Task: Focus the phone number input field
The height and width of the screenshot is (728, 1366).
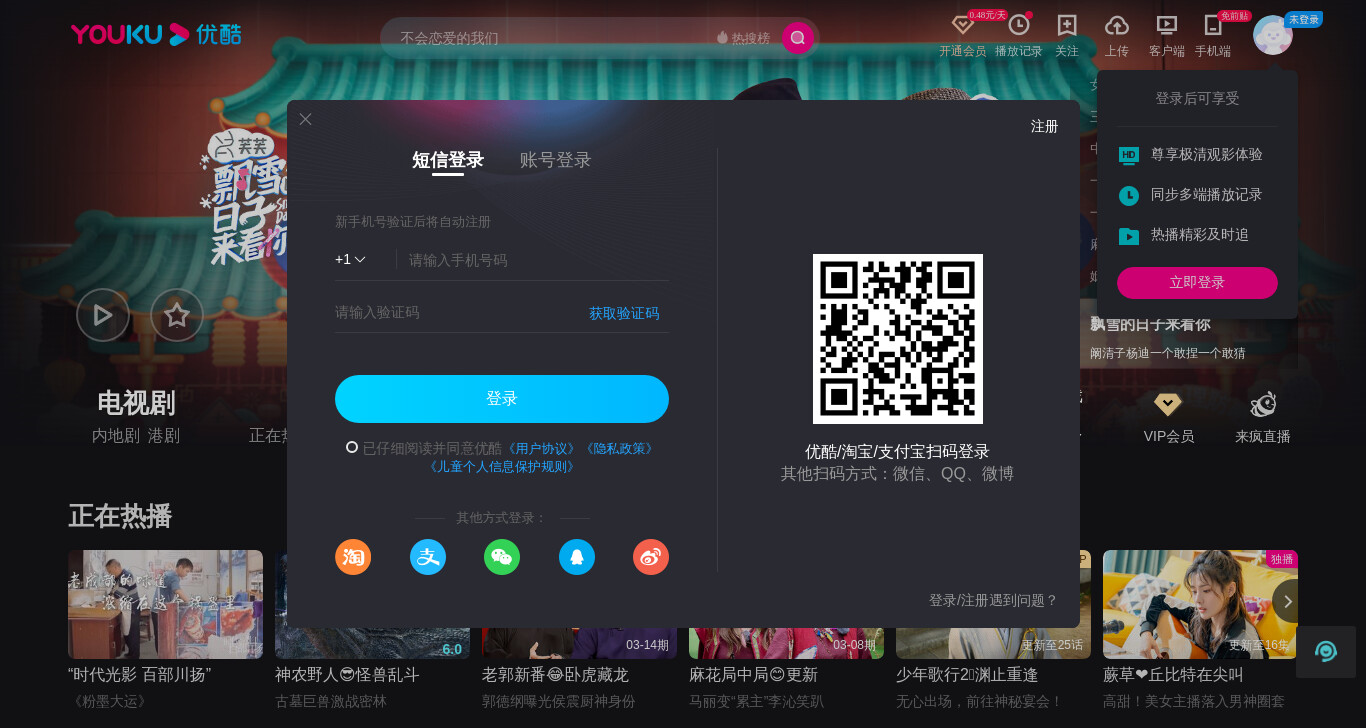Action: point(538,260)
